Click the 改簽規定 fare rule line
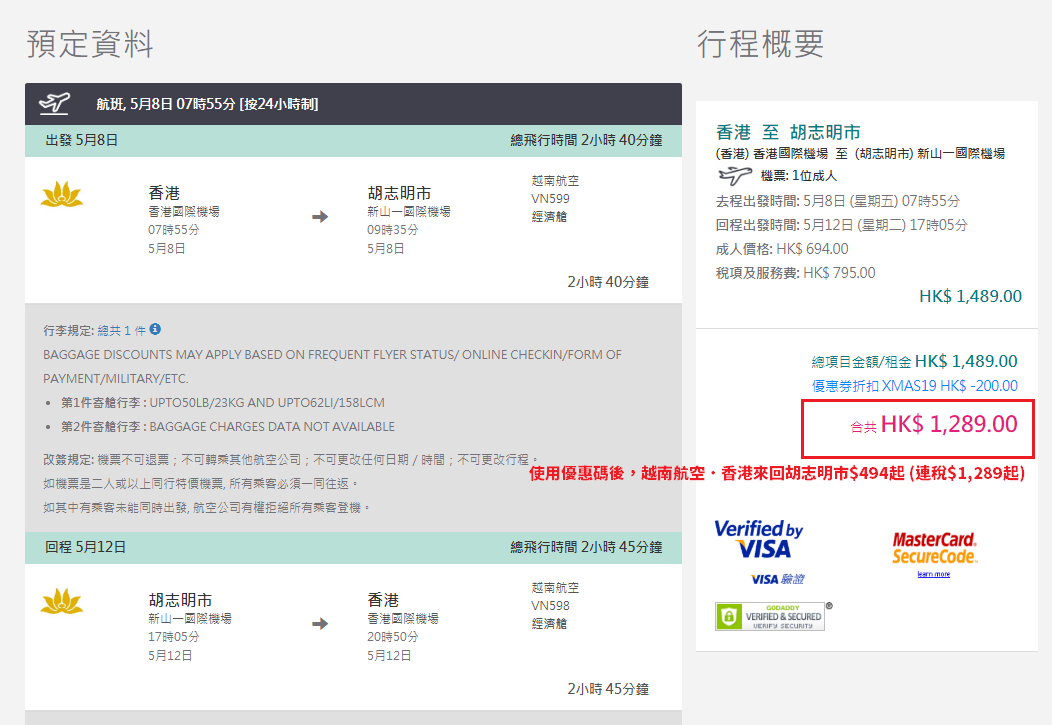 point(291,460)
